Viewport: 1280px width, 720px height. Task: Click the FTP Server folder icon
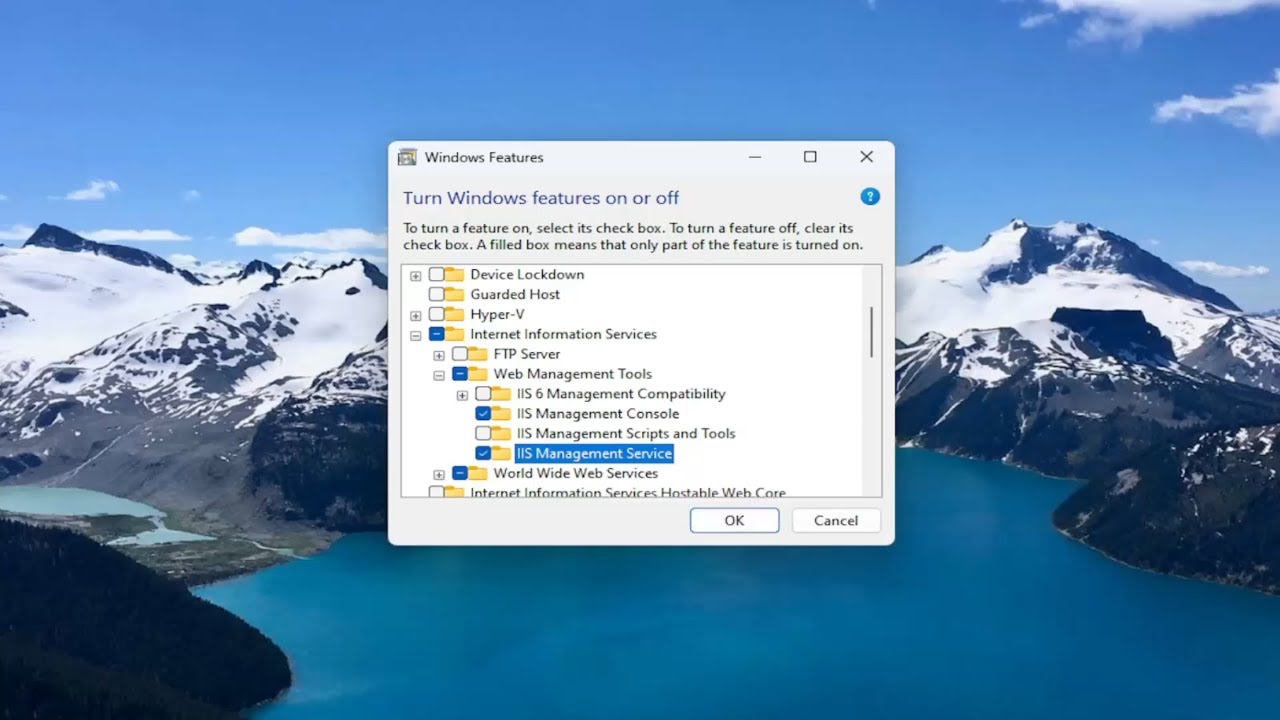coord(478,354)
